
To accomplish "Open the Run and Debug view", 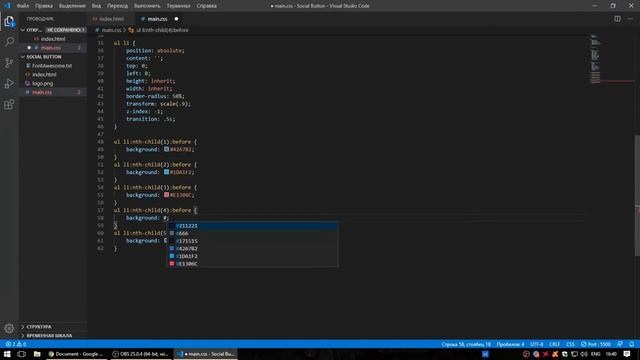I will (x=9, y=83).
